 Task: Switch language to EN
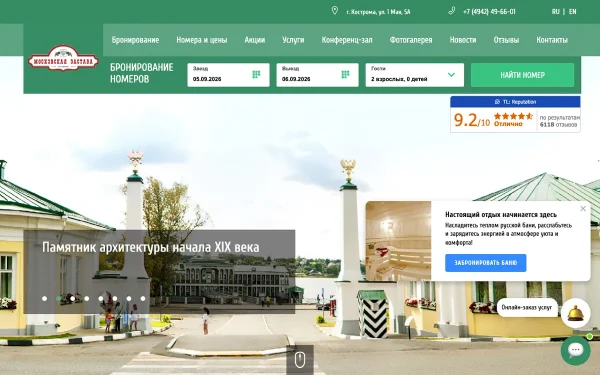click(x=572, y=11)
